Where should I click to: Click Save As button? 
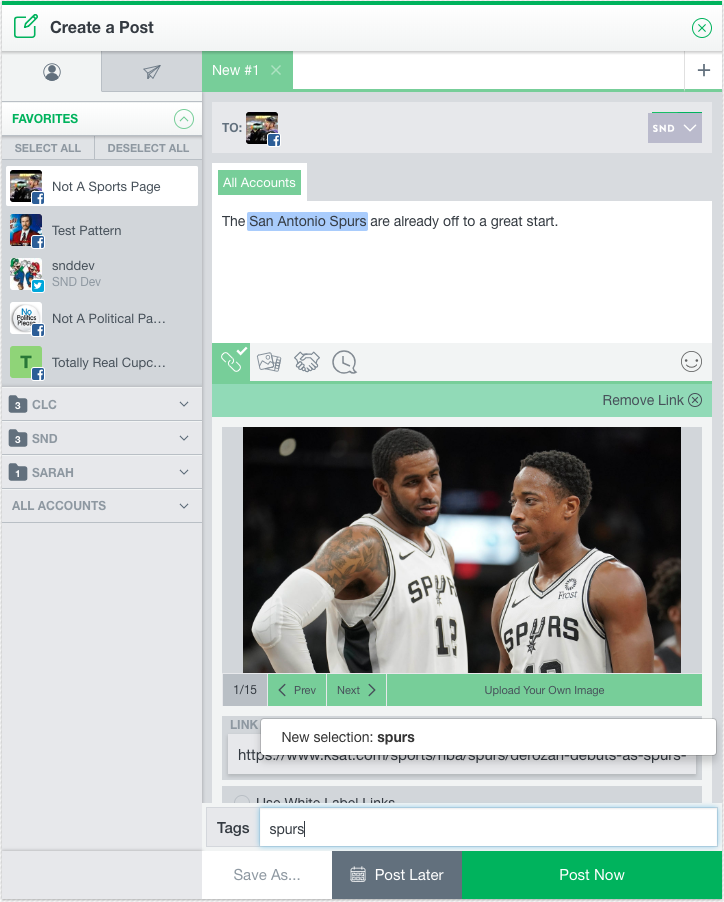tap(267, 875)
